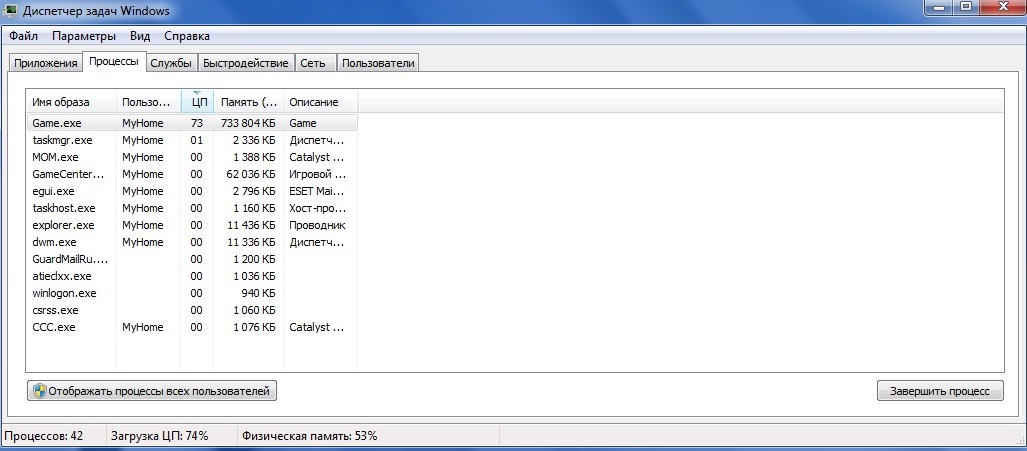Click the Task Manager title bar icon
This screenshot has height=451, width=1027.
click(10, 10)
